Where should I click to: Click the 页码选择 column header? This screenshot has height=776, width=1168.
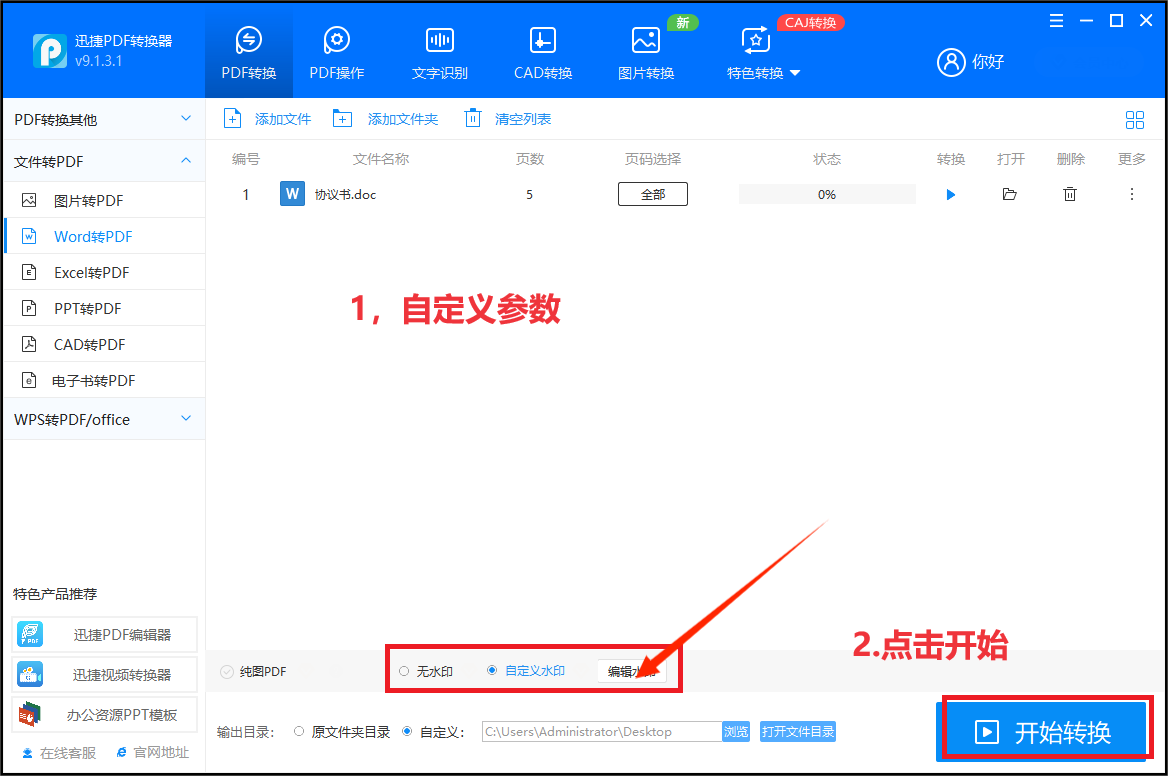pyautogui.click(x=653, y=159)
